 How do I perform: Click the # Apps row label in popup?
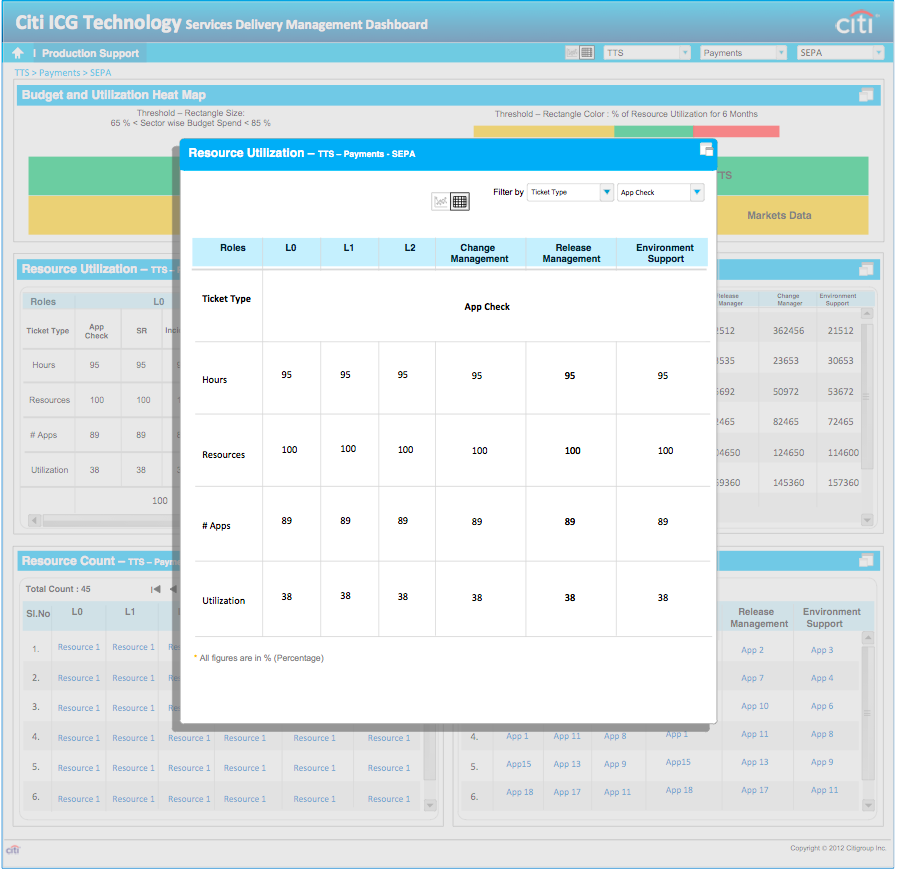tap(216, 526)
